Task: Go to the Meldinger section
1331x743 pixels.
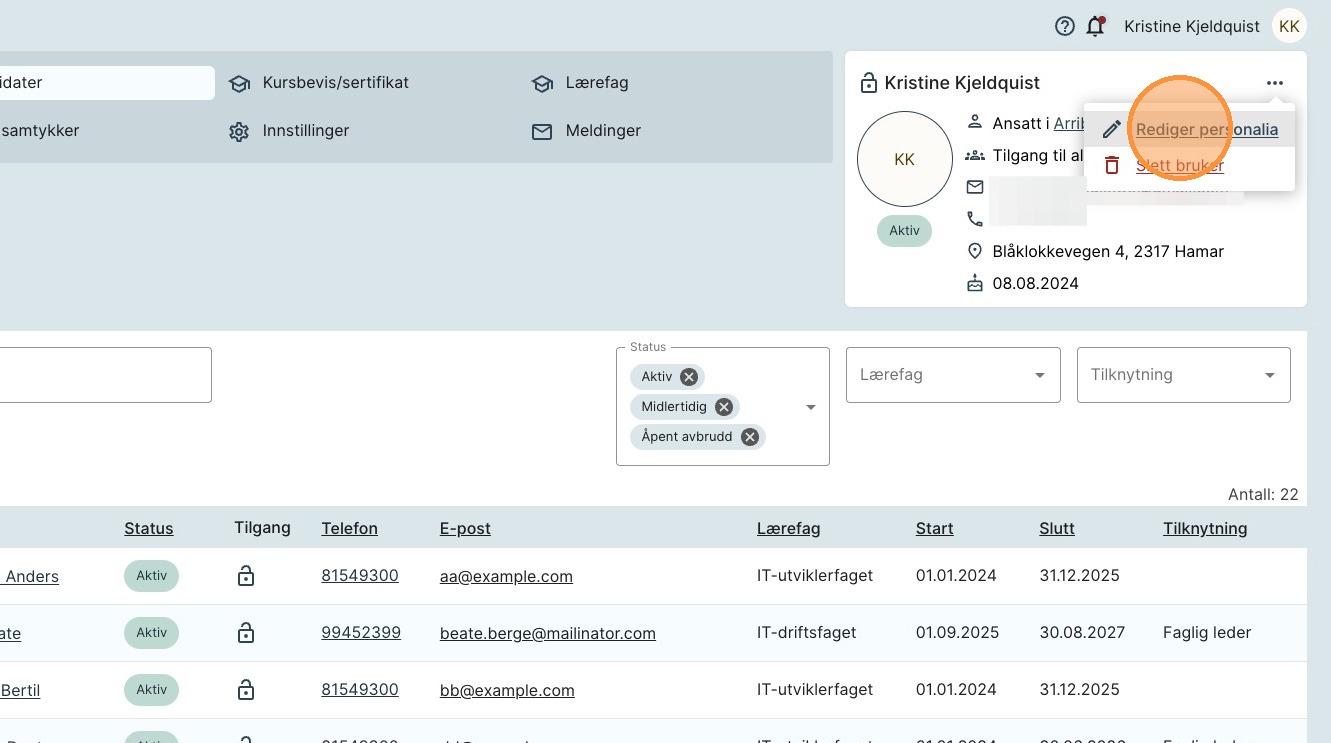Action: (602, 131)
